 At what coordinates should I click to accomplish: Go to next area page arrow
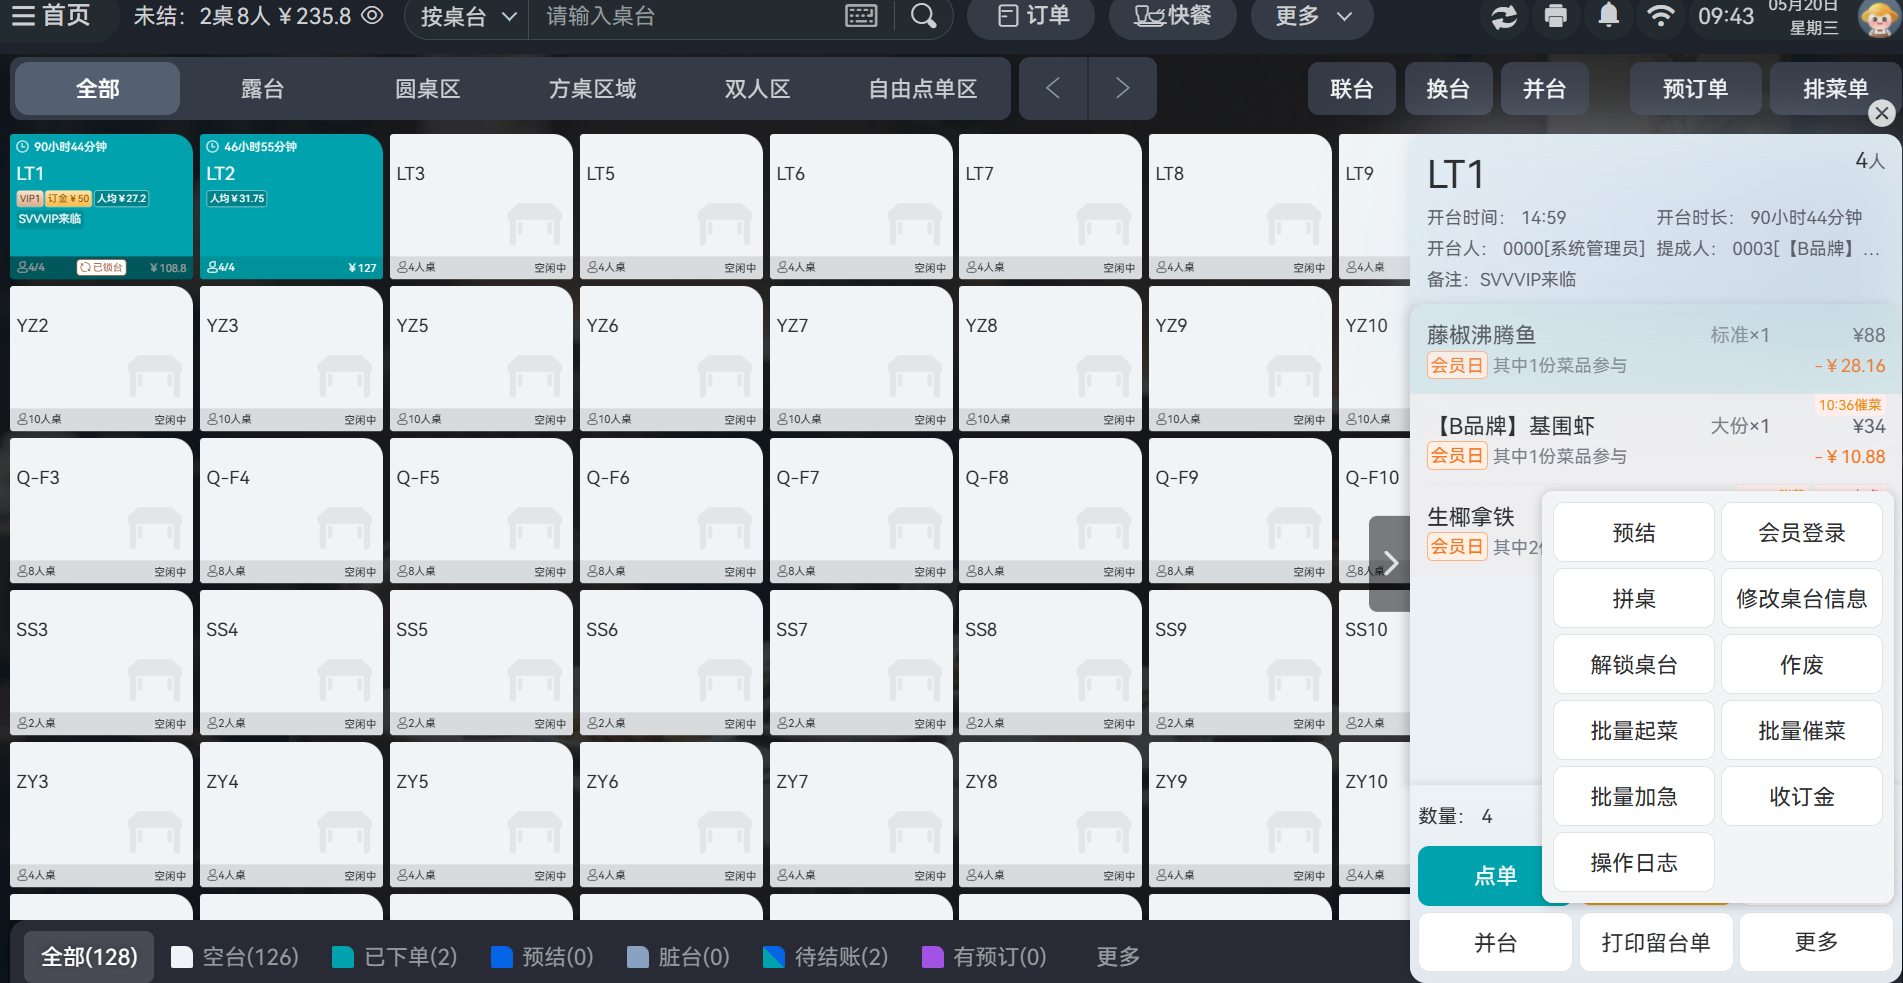[1122, 89]
